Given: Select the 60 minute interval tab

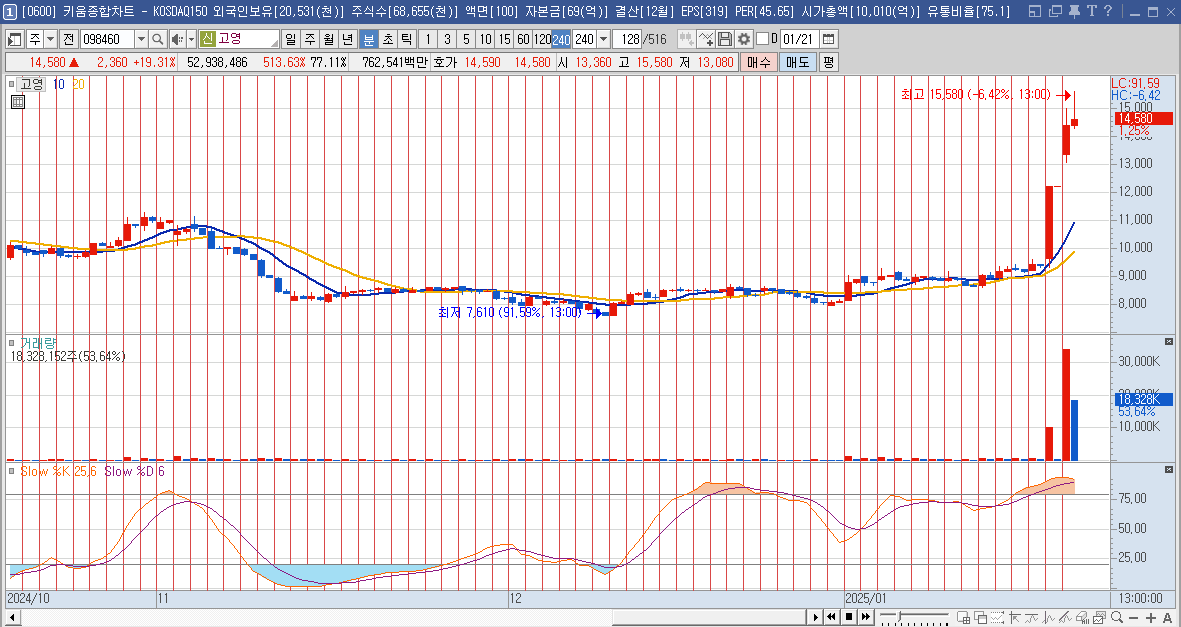Looking at the screenshot, I should 523,39.
